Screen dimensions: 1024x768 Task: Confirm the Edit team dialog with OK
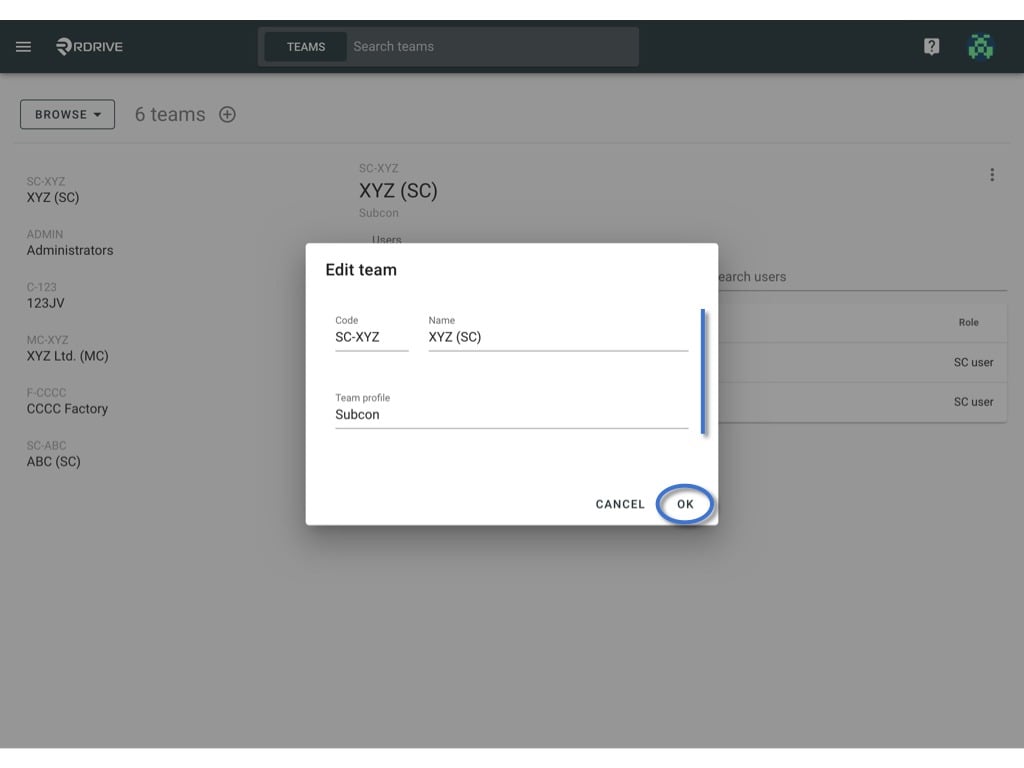[x=685, y=504]
